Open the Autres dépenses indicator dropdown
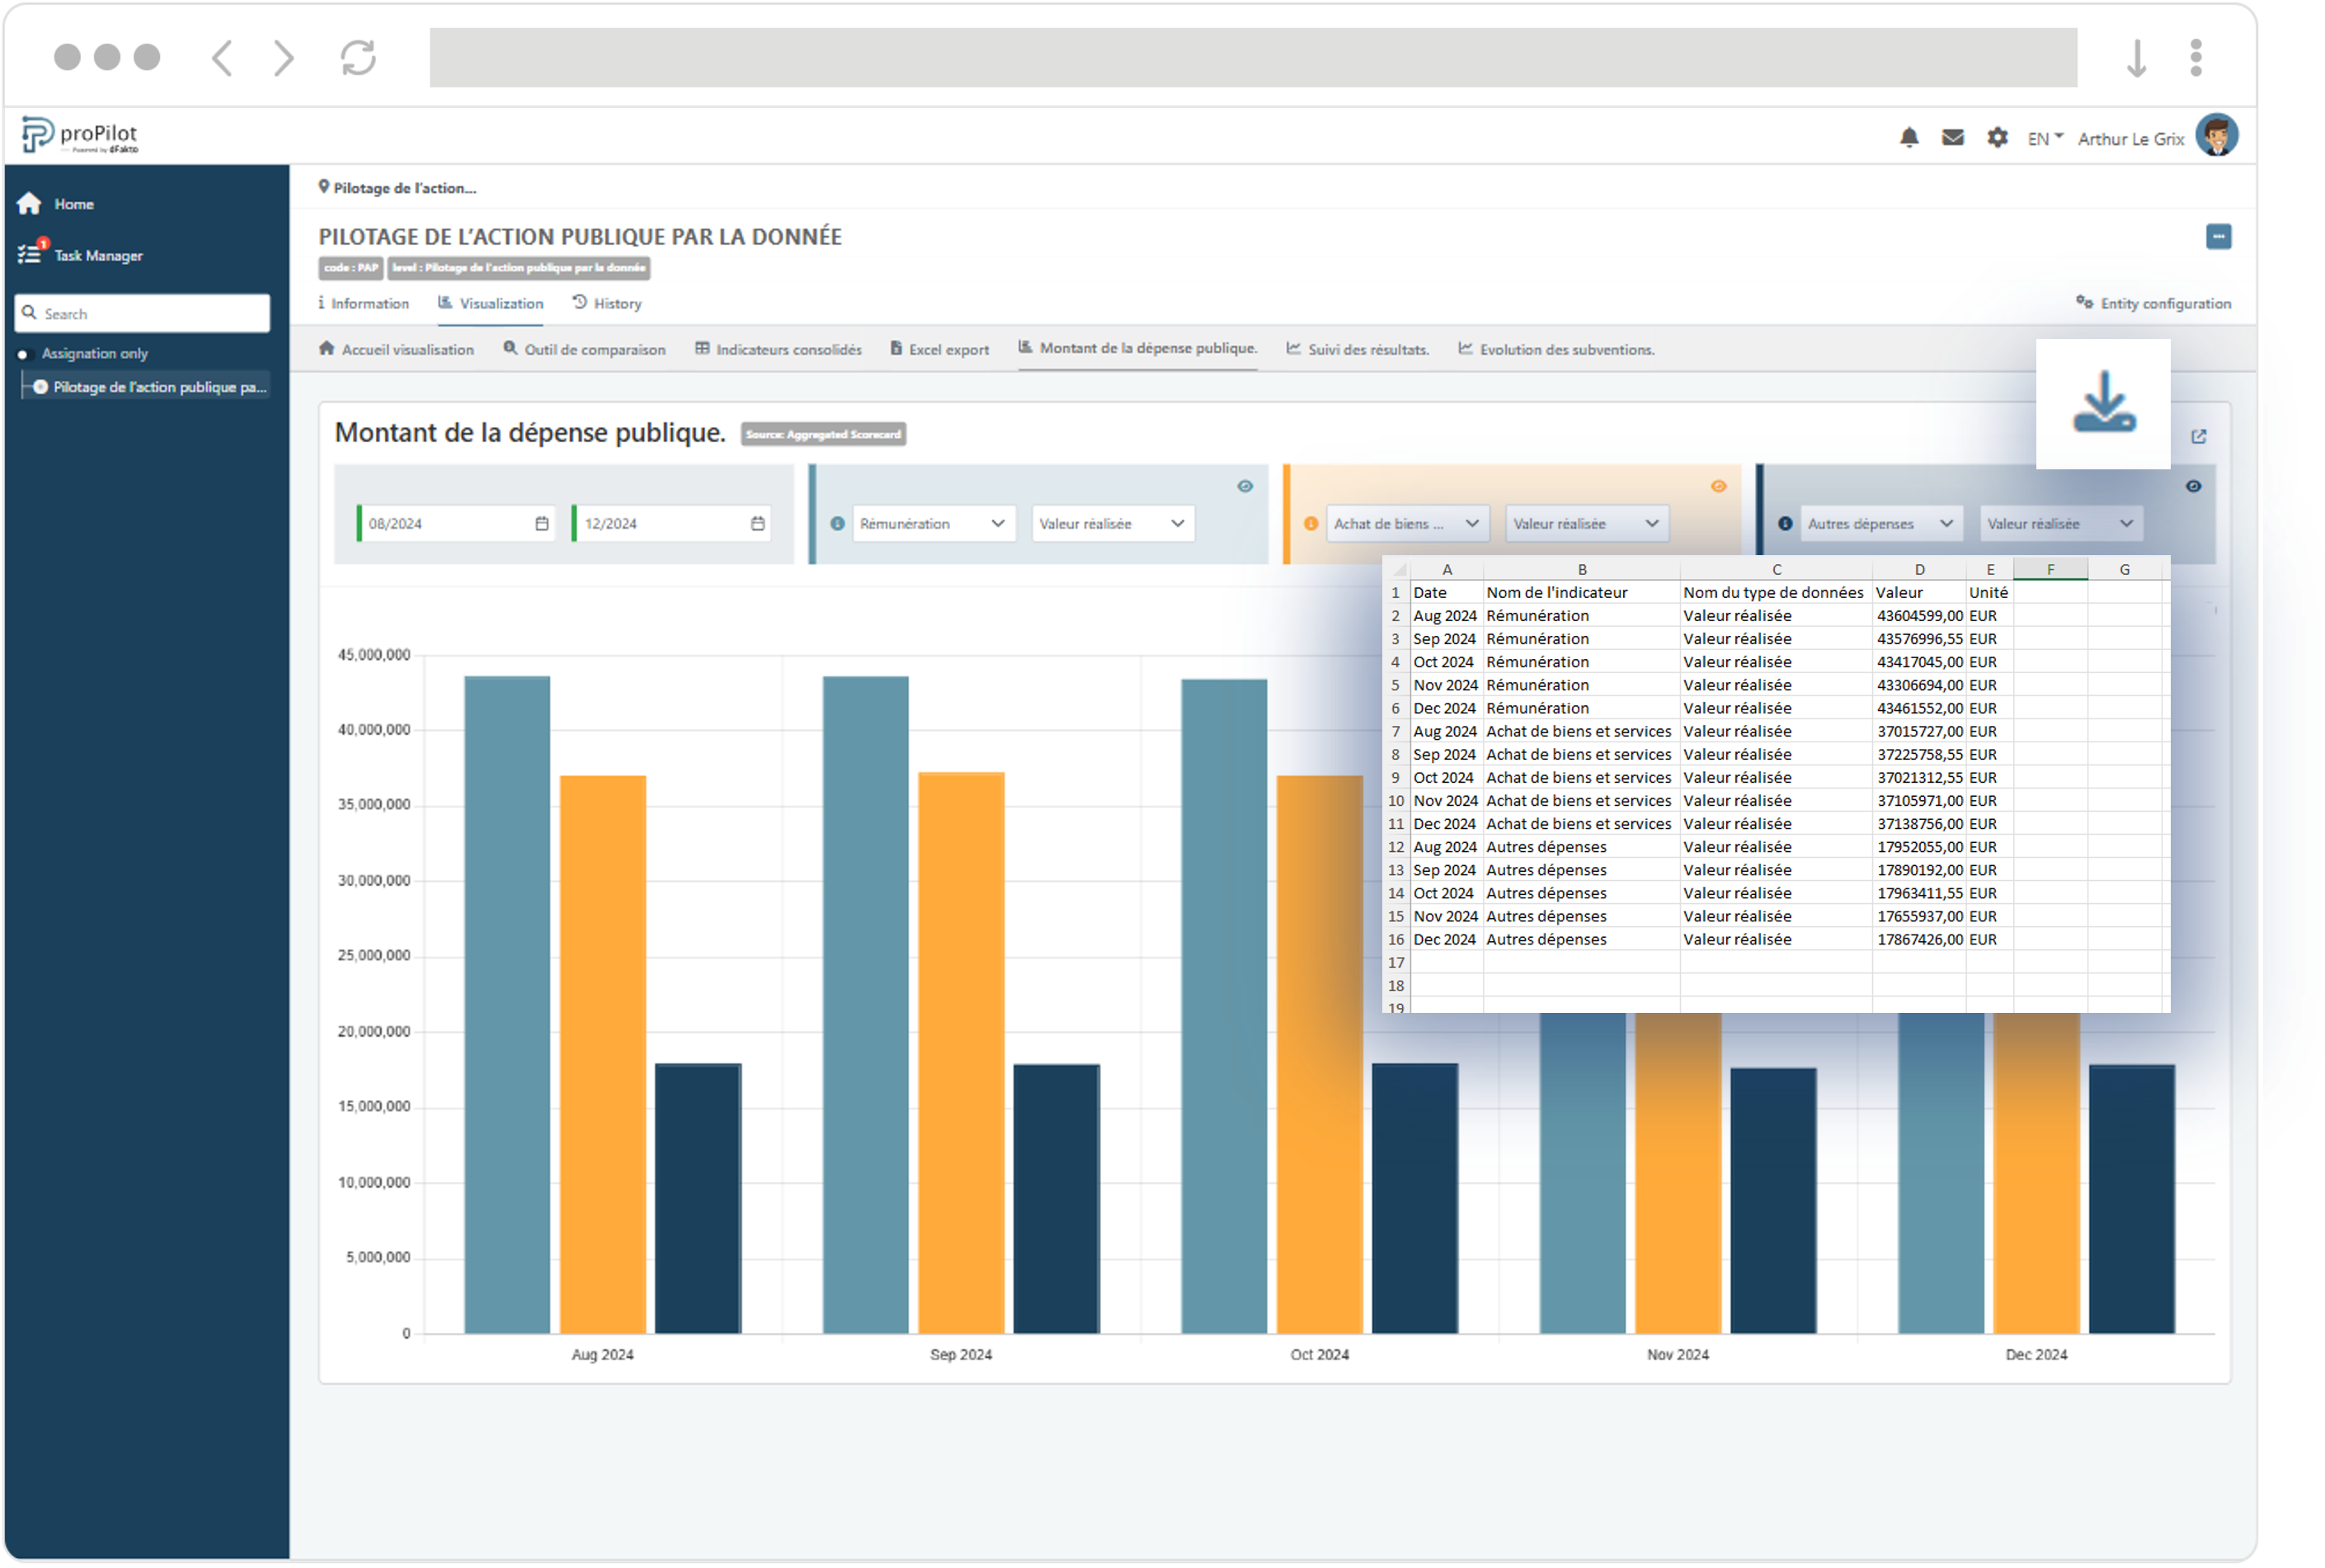The image size is (2325, 1568). coord(1879,524)
